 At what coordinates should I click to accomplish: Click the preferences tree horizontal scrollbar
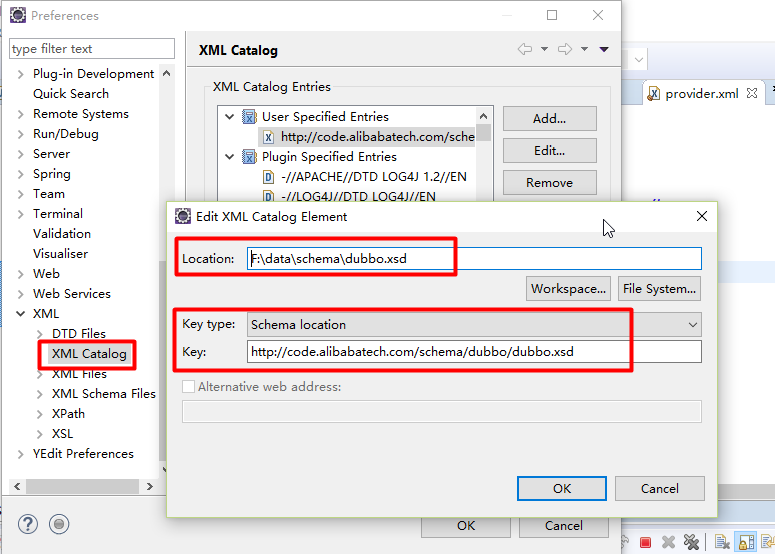click(83, 487)
